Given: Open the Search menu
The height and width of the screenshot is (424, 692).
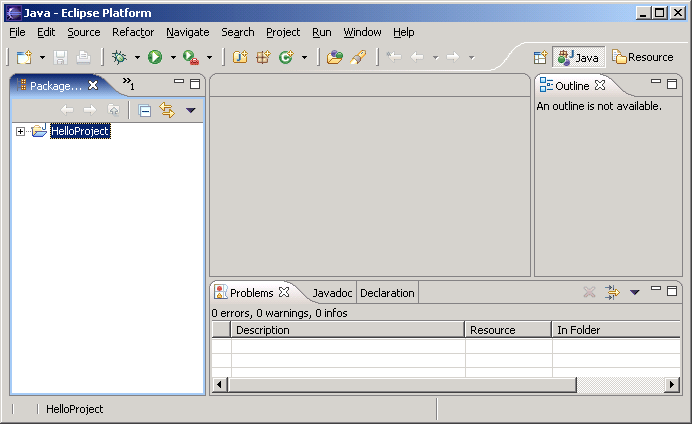Looking at the screenshot, I should click(x=238, y=32).
